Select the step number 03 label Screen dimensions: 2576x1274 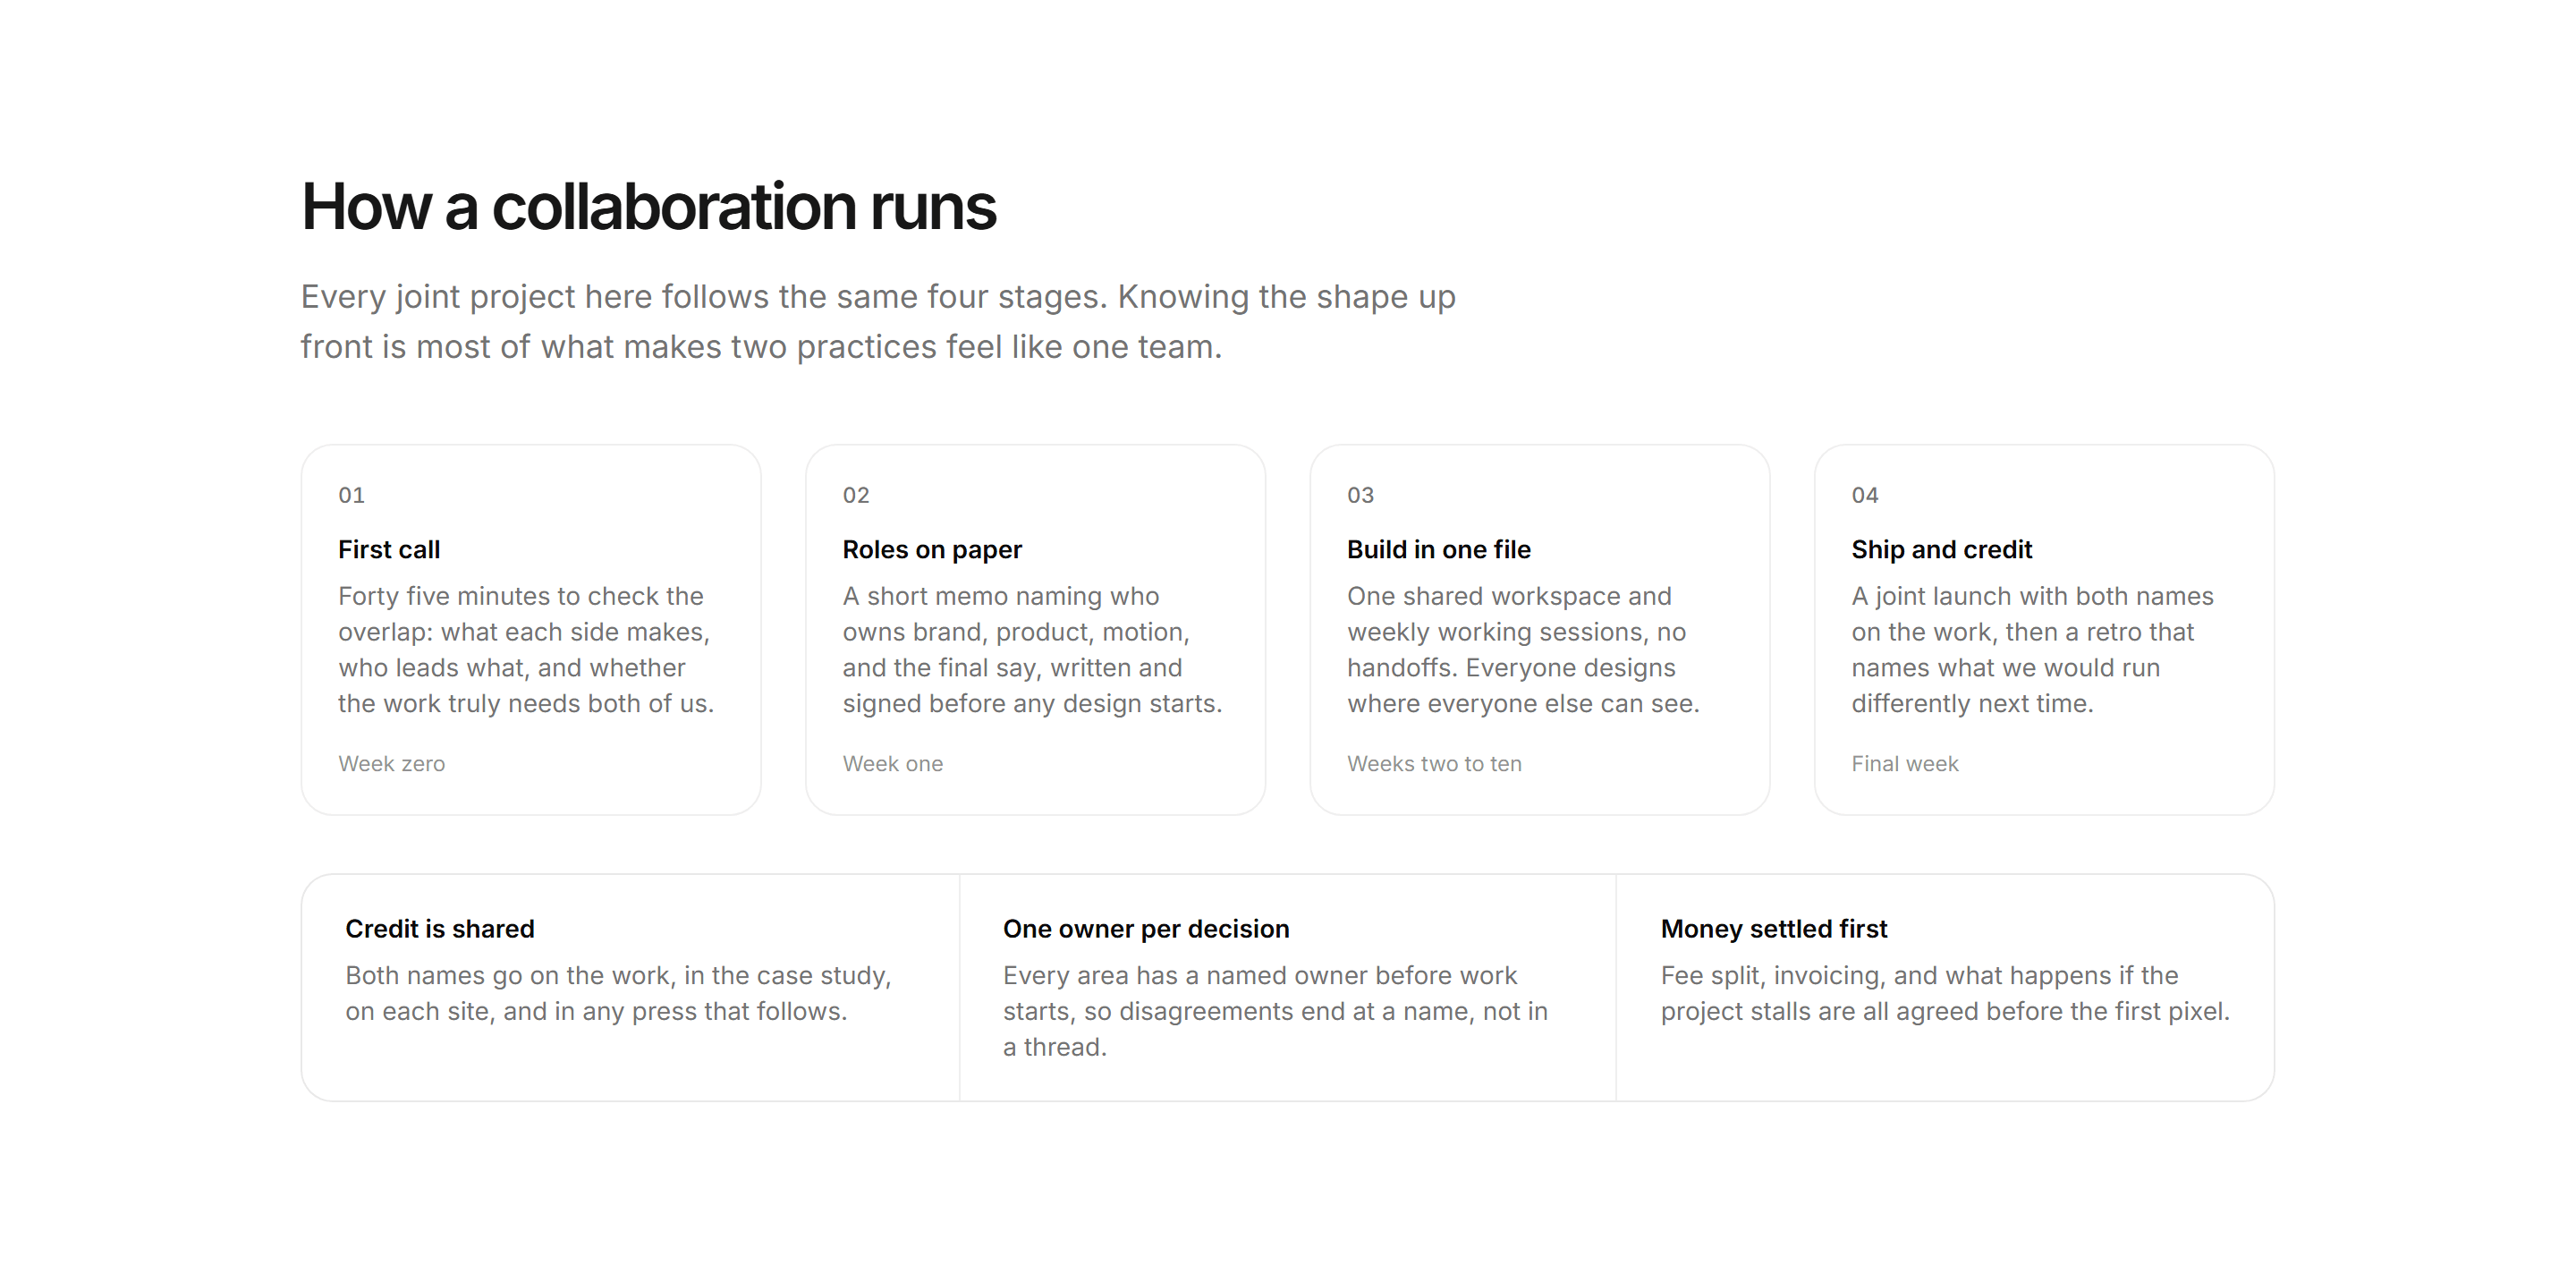pos(1360,495)
